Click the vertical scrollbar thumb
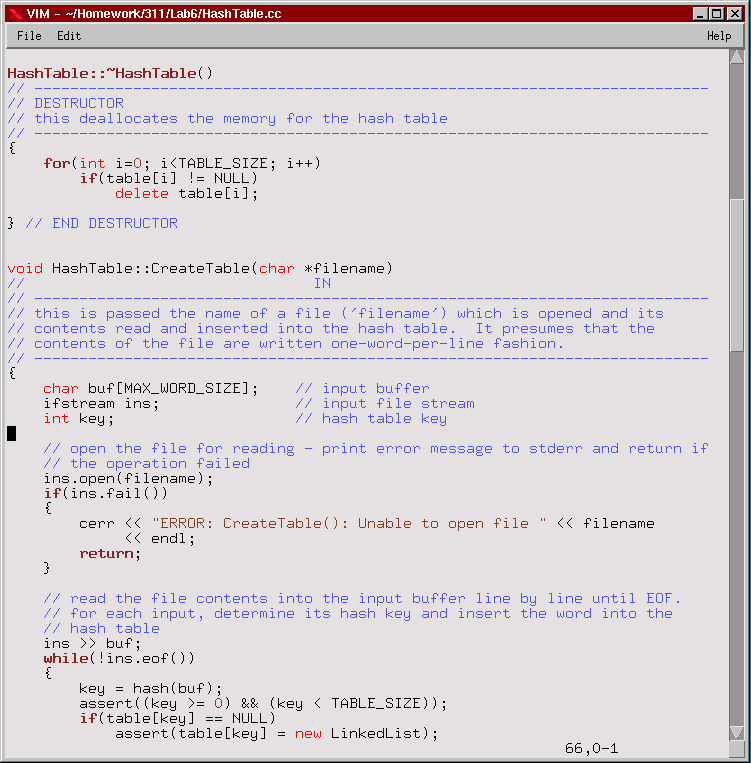The width and height of the screenshot is (751, 763). [x=737, y=275]
